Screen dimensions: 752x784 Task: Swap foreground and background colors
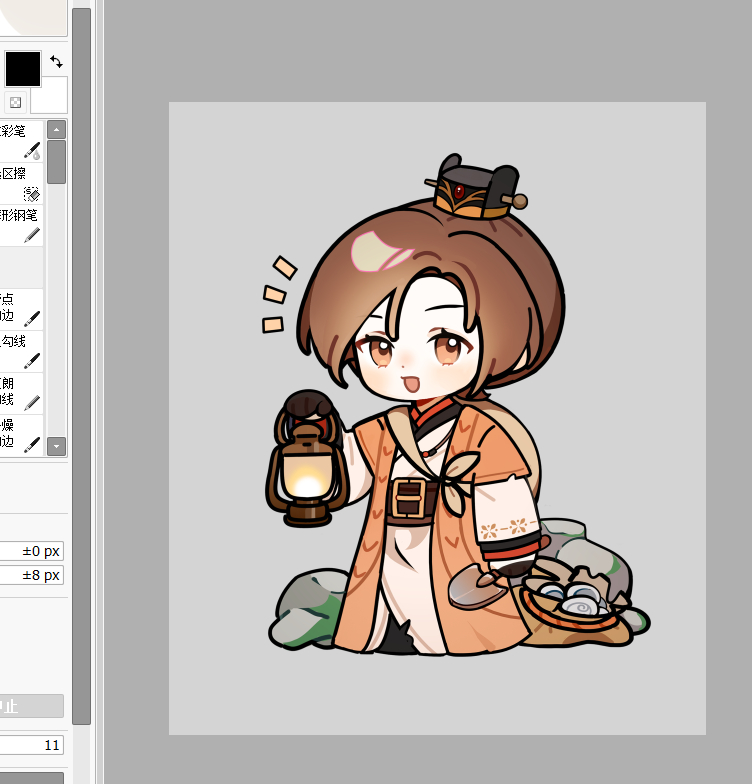tap(56, 62)
